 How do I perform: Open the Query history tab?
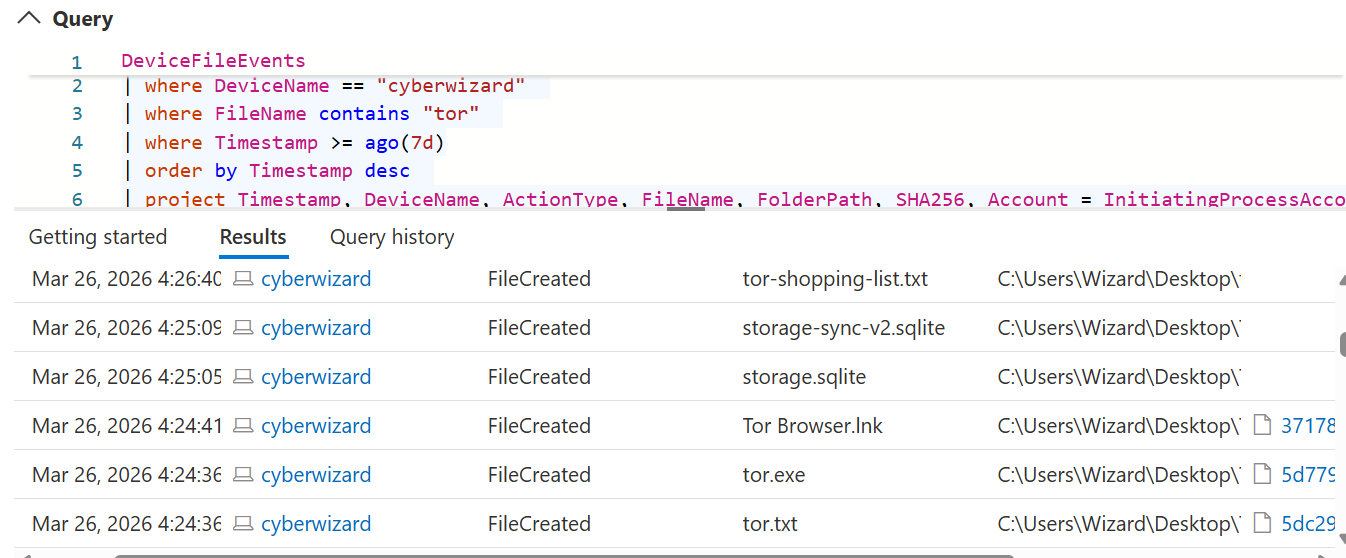392,237
